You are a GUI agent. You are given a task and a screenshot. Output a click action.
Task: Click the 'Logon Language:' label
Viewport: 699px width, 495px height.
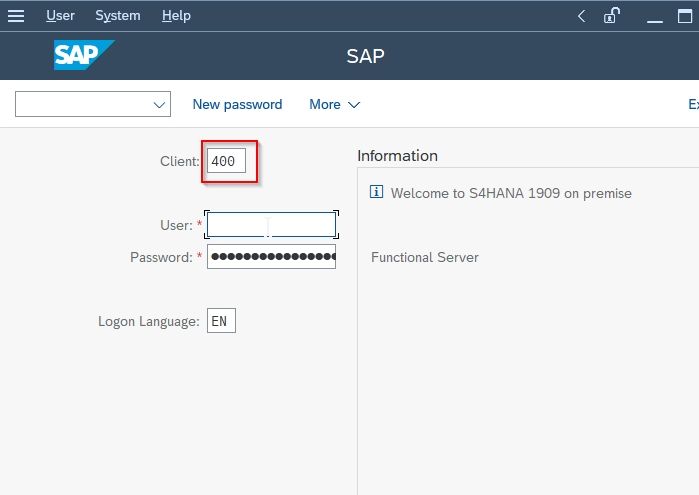click(x=148, y=322)
